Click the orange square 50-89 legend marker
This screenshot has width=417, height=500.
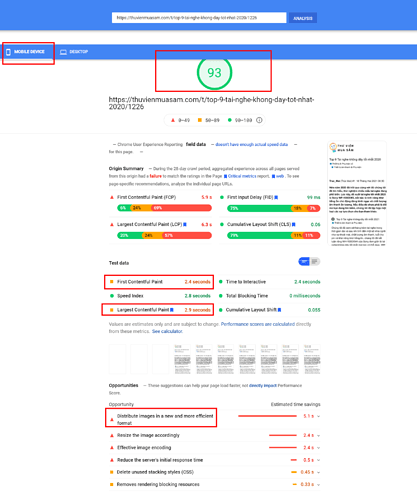200,120
